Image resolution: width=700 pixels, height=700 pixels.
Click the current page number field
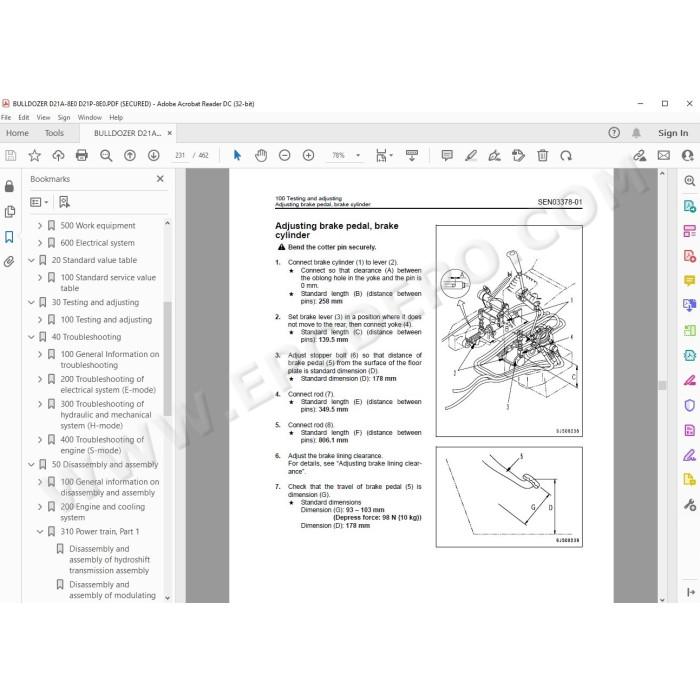[180, 155]
